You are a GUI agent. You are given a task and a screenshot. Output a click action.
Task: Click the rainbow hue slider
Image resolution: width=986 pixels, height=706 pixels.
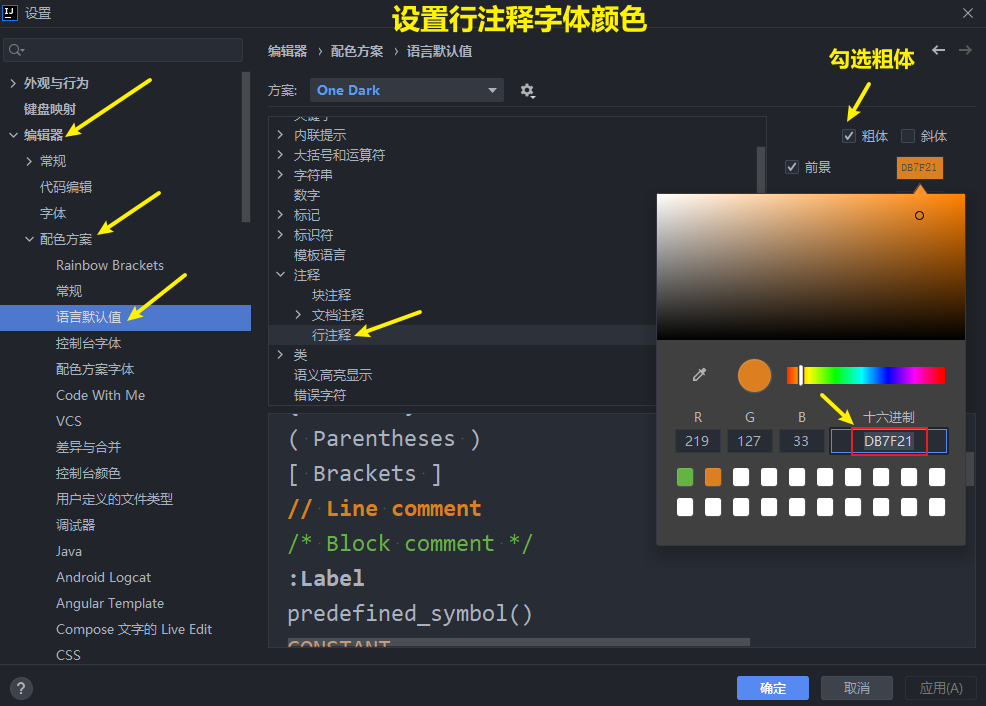coord(866,375)
